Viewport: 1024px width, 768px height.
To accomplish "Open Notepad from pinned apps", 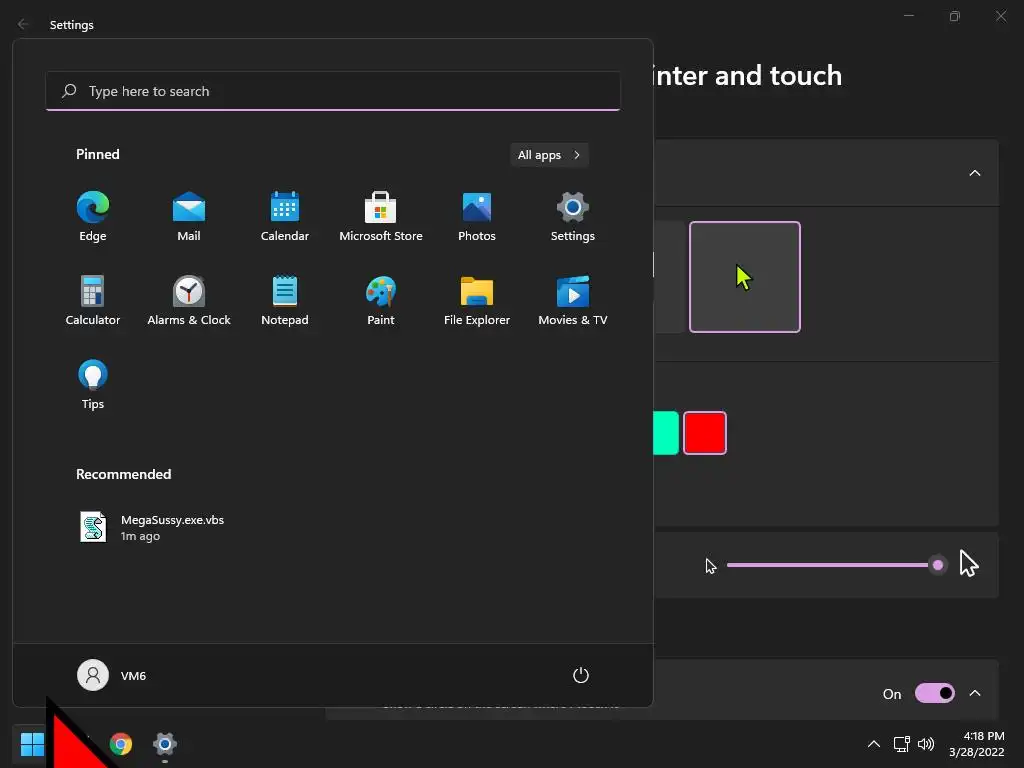I will pos(285,300).
